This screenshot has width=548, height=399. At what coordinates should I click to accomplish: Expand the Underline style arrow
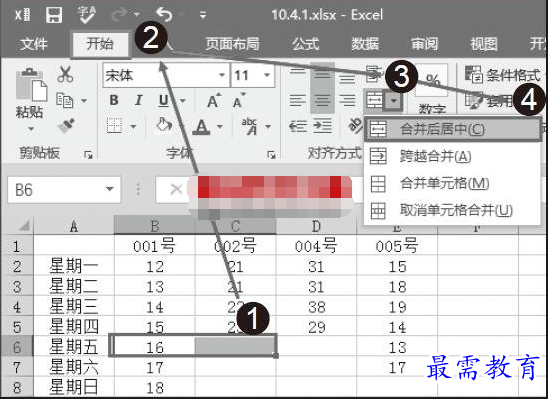click(182, 101)
